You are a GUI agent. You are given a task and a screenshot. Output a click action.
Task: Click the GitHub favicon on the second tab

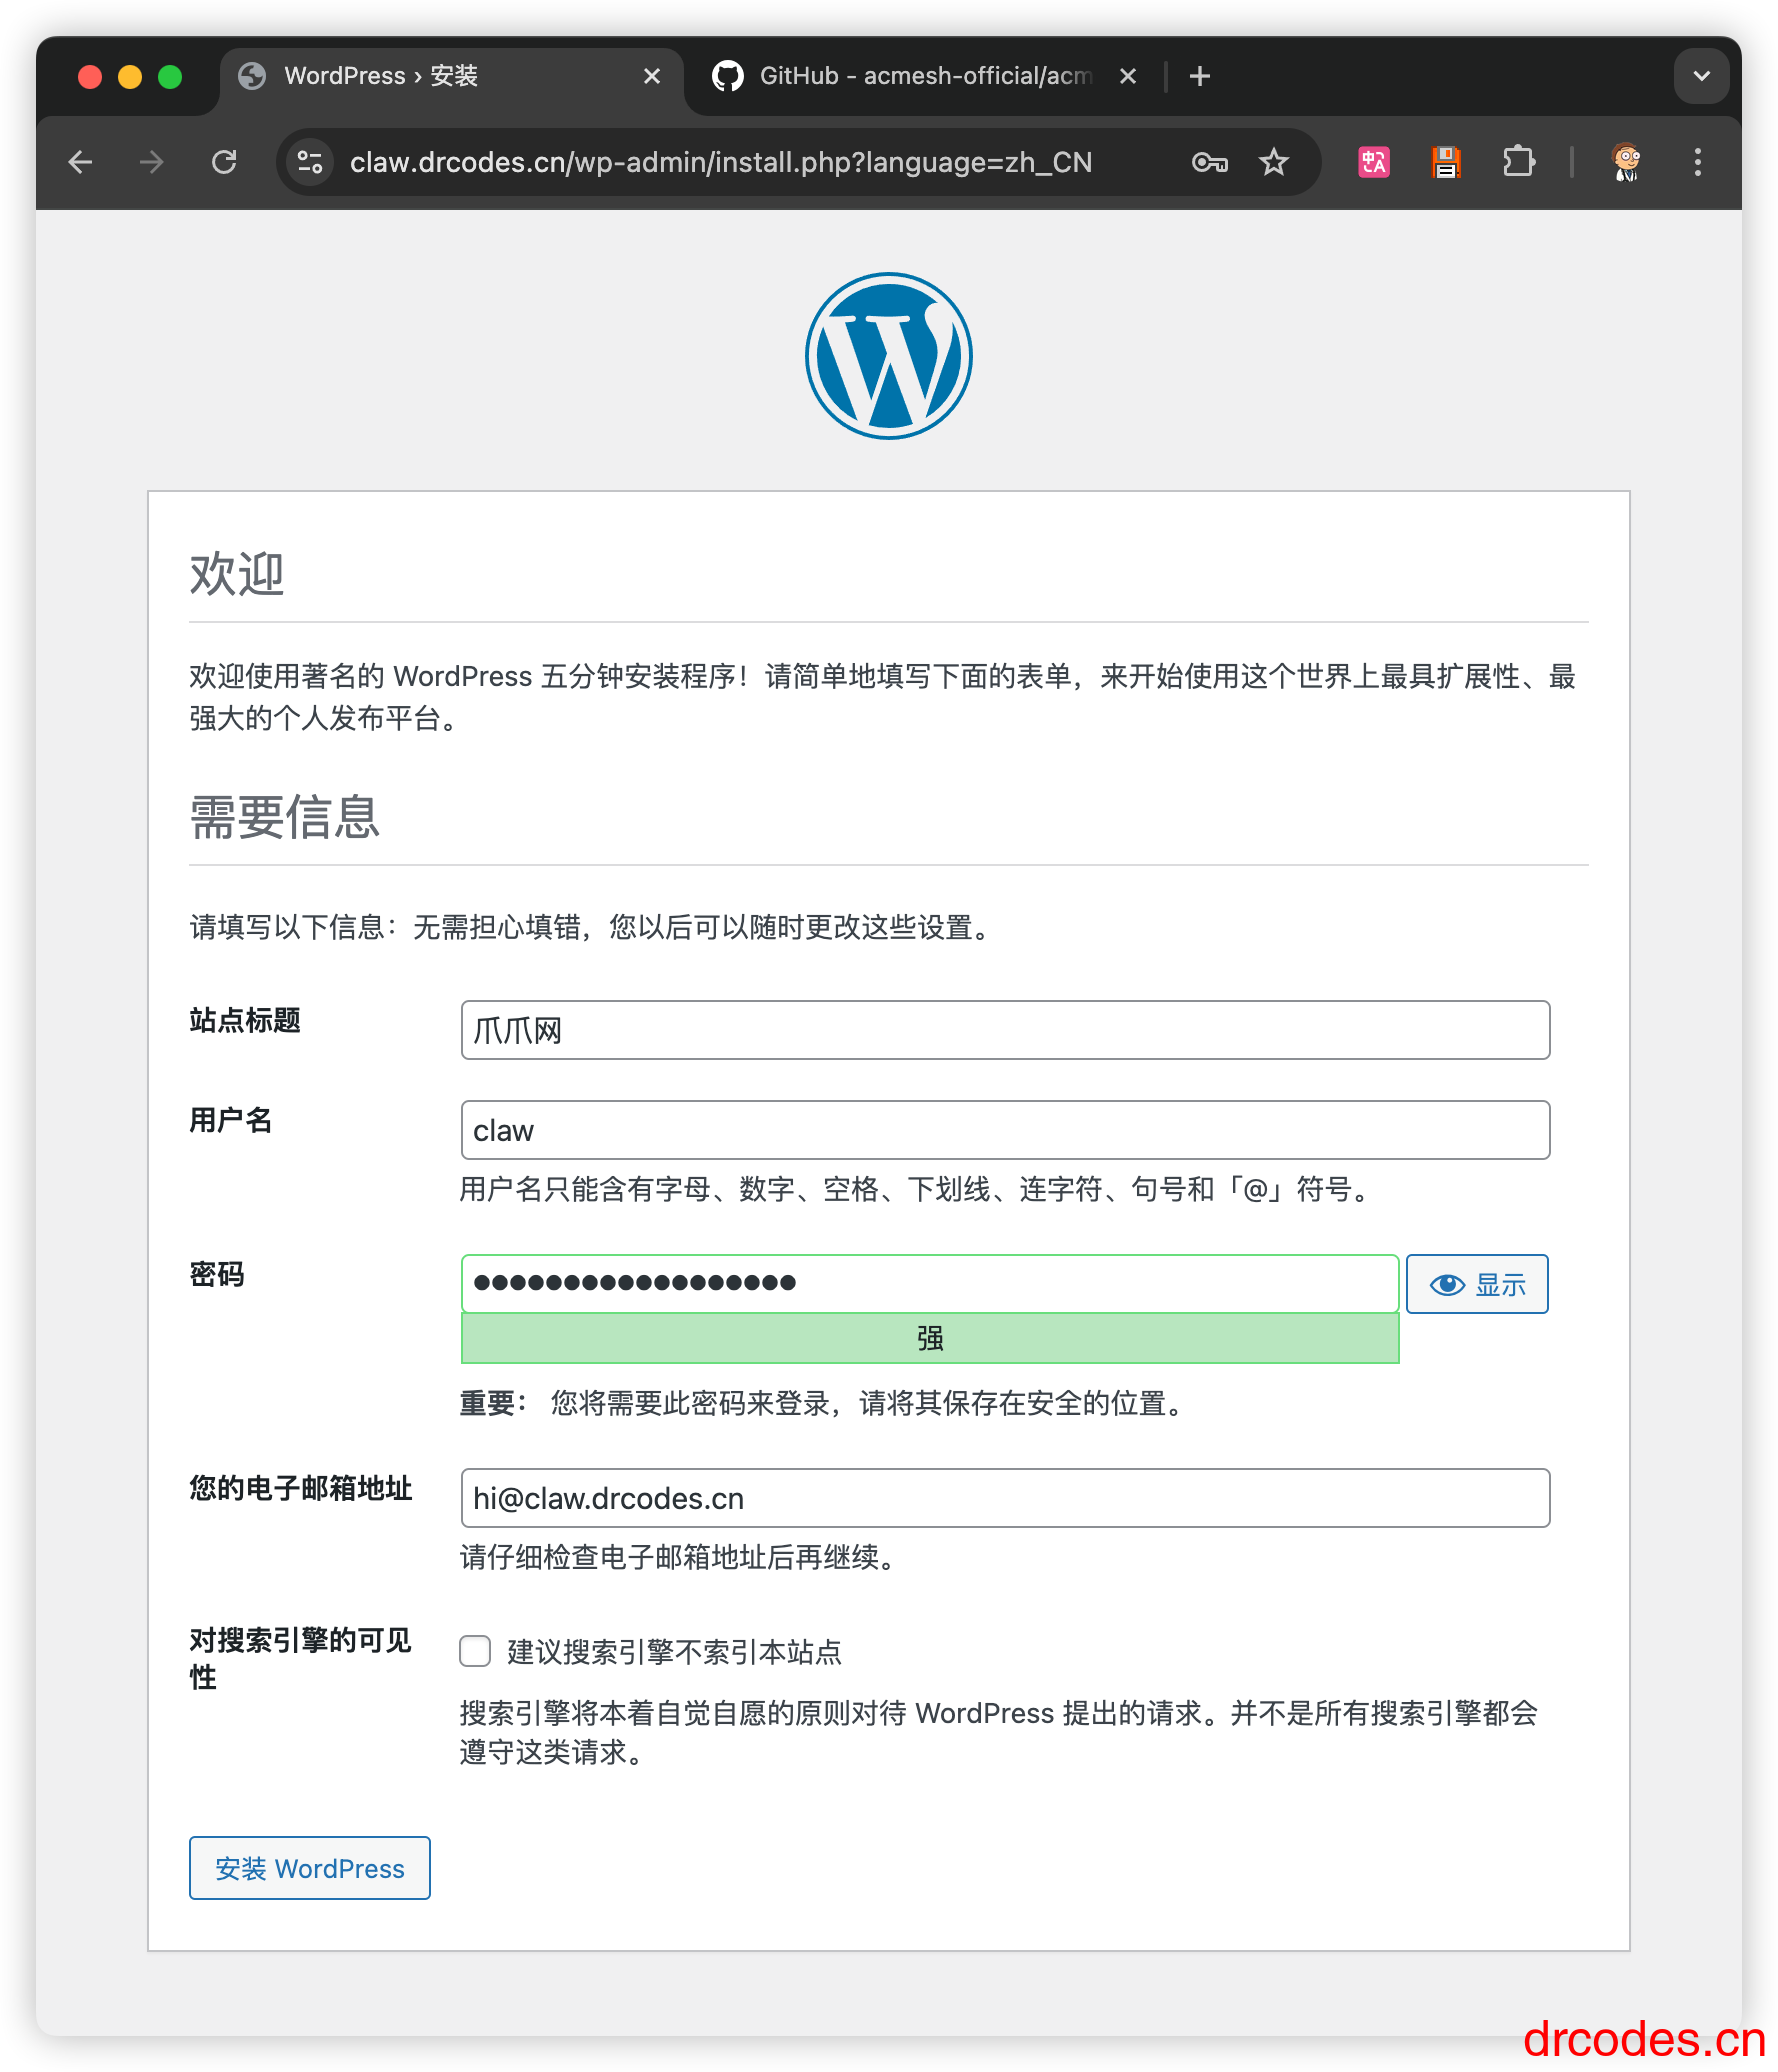(x=728, y=76)
